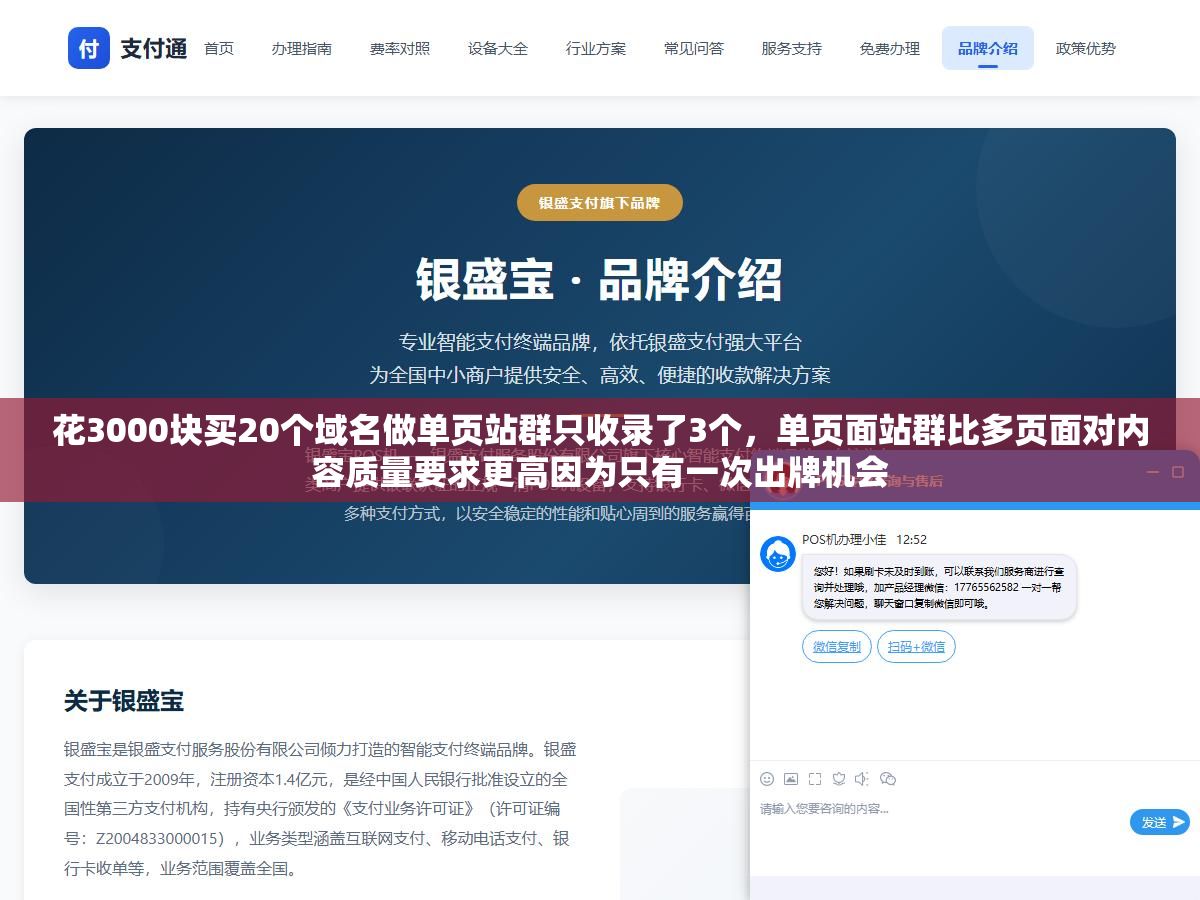1200x900 pixels.
Task: Click the chat message bubble with 17765562582
Action: coord(939,588)
